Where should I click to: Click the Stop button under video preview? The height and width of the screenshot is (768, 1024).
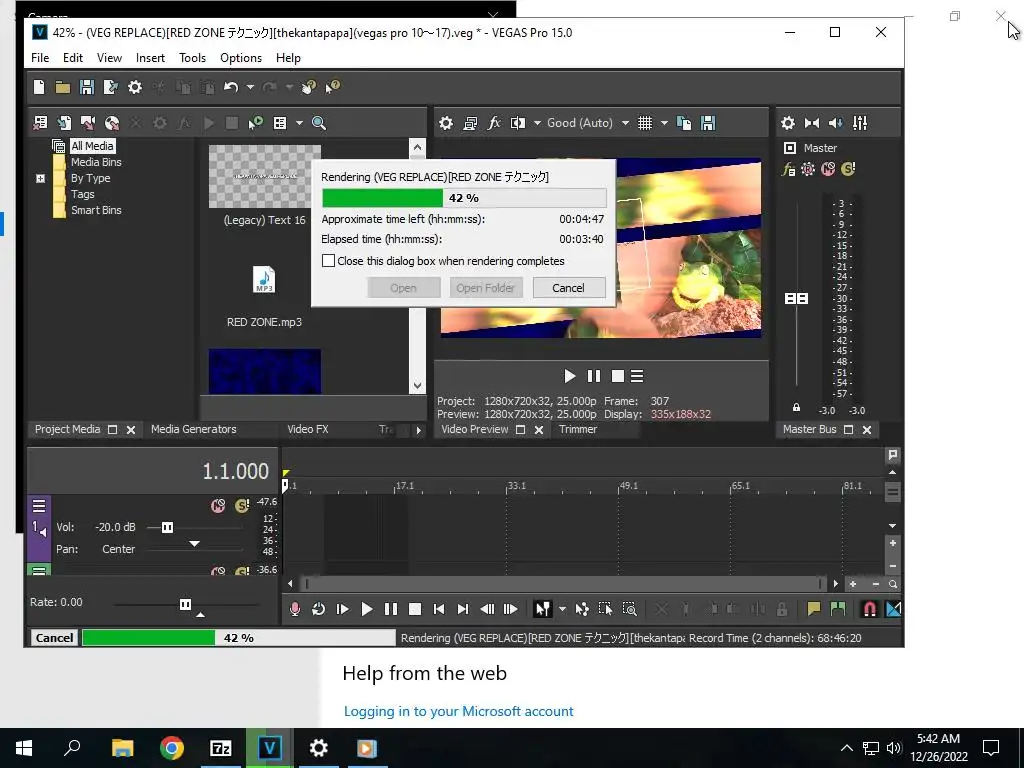617,376
